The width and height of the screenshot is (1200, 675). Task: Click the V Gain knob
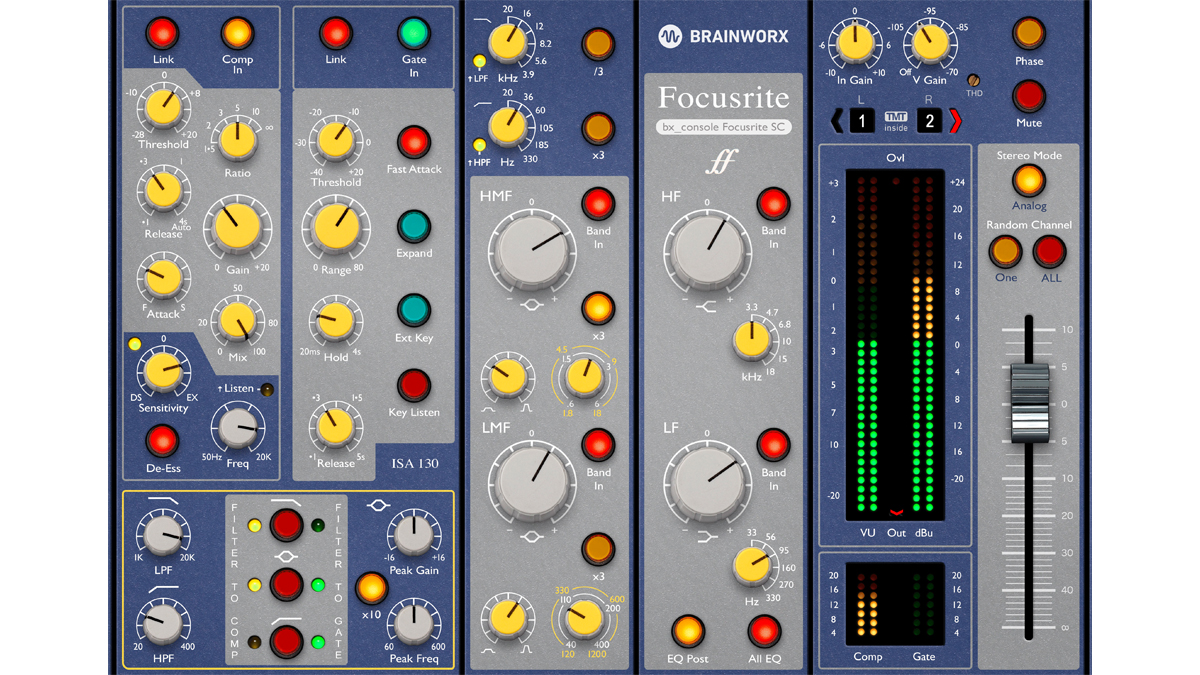(x=929, y=44)
